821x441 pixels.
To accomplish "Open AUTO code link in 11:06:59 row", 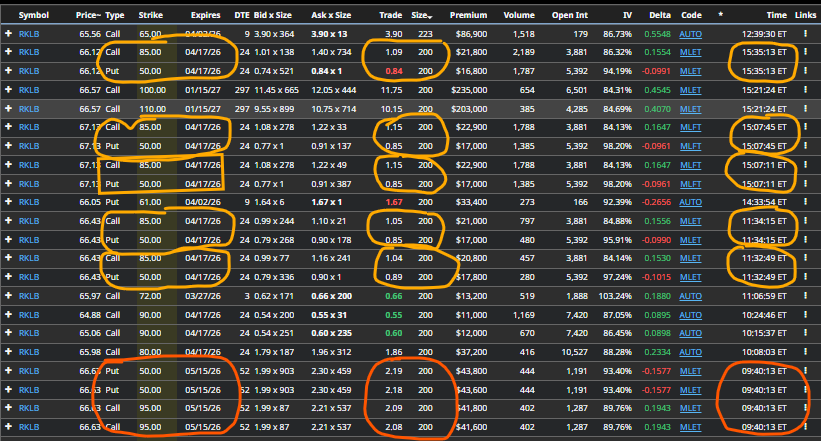I will point(691,296).
